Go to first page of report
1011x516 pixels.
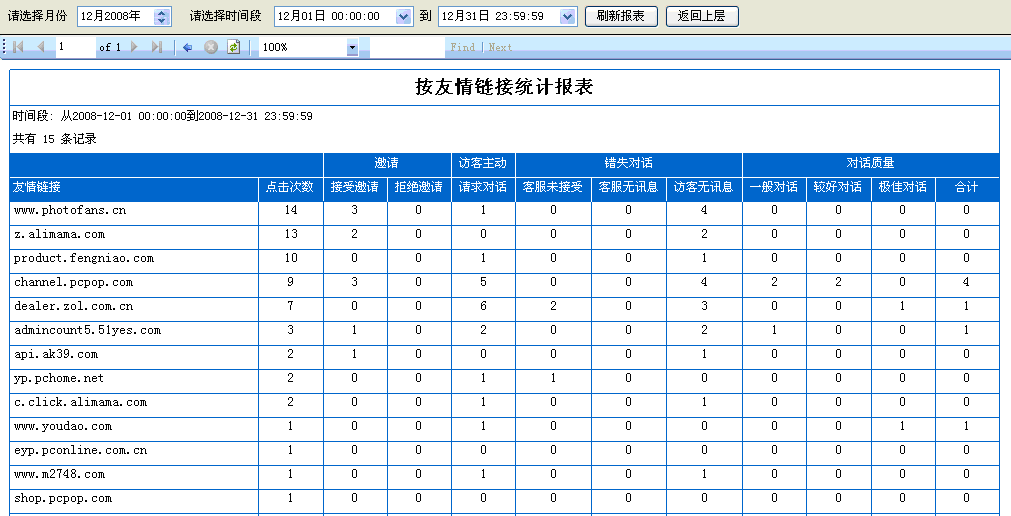pyautogui.click(x=18, y=47)
